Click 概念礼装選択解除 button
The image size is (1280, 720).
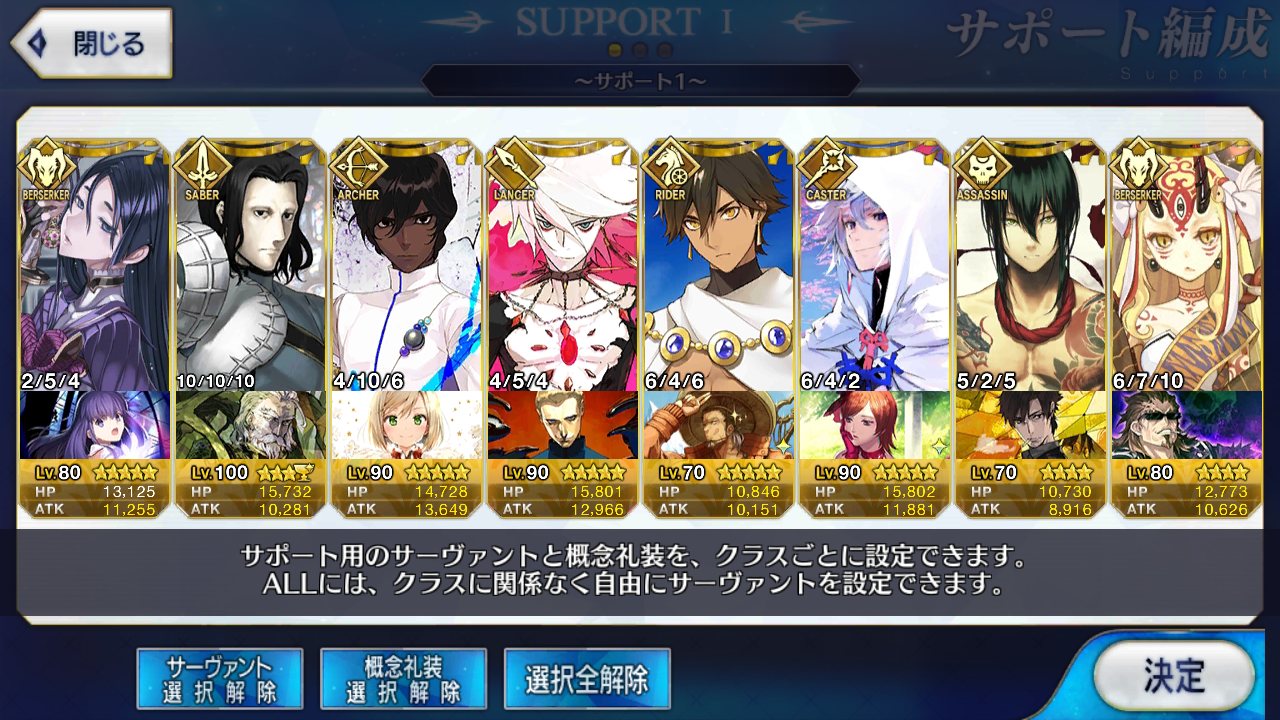pos(403,679)
